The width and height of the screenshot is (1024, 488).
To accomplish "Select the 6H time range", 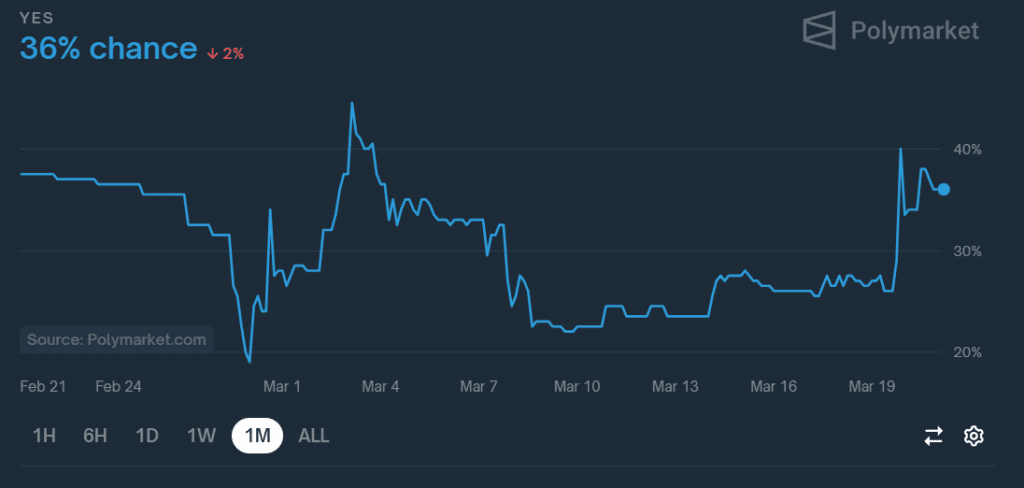I will (x=95, y=436).
